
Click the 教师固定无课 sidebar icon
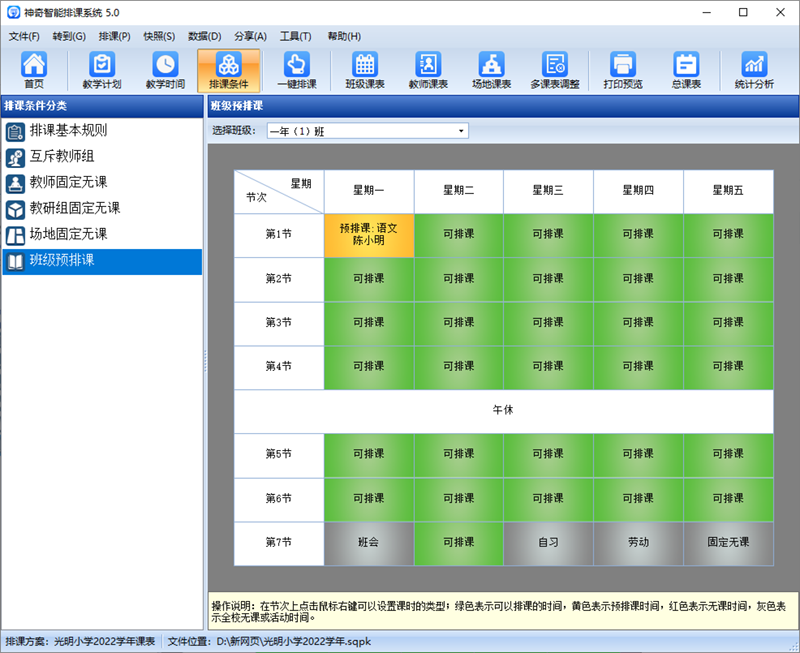[15, 184]
